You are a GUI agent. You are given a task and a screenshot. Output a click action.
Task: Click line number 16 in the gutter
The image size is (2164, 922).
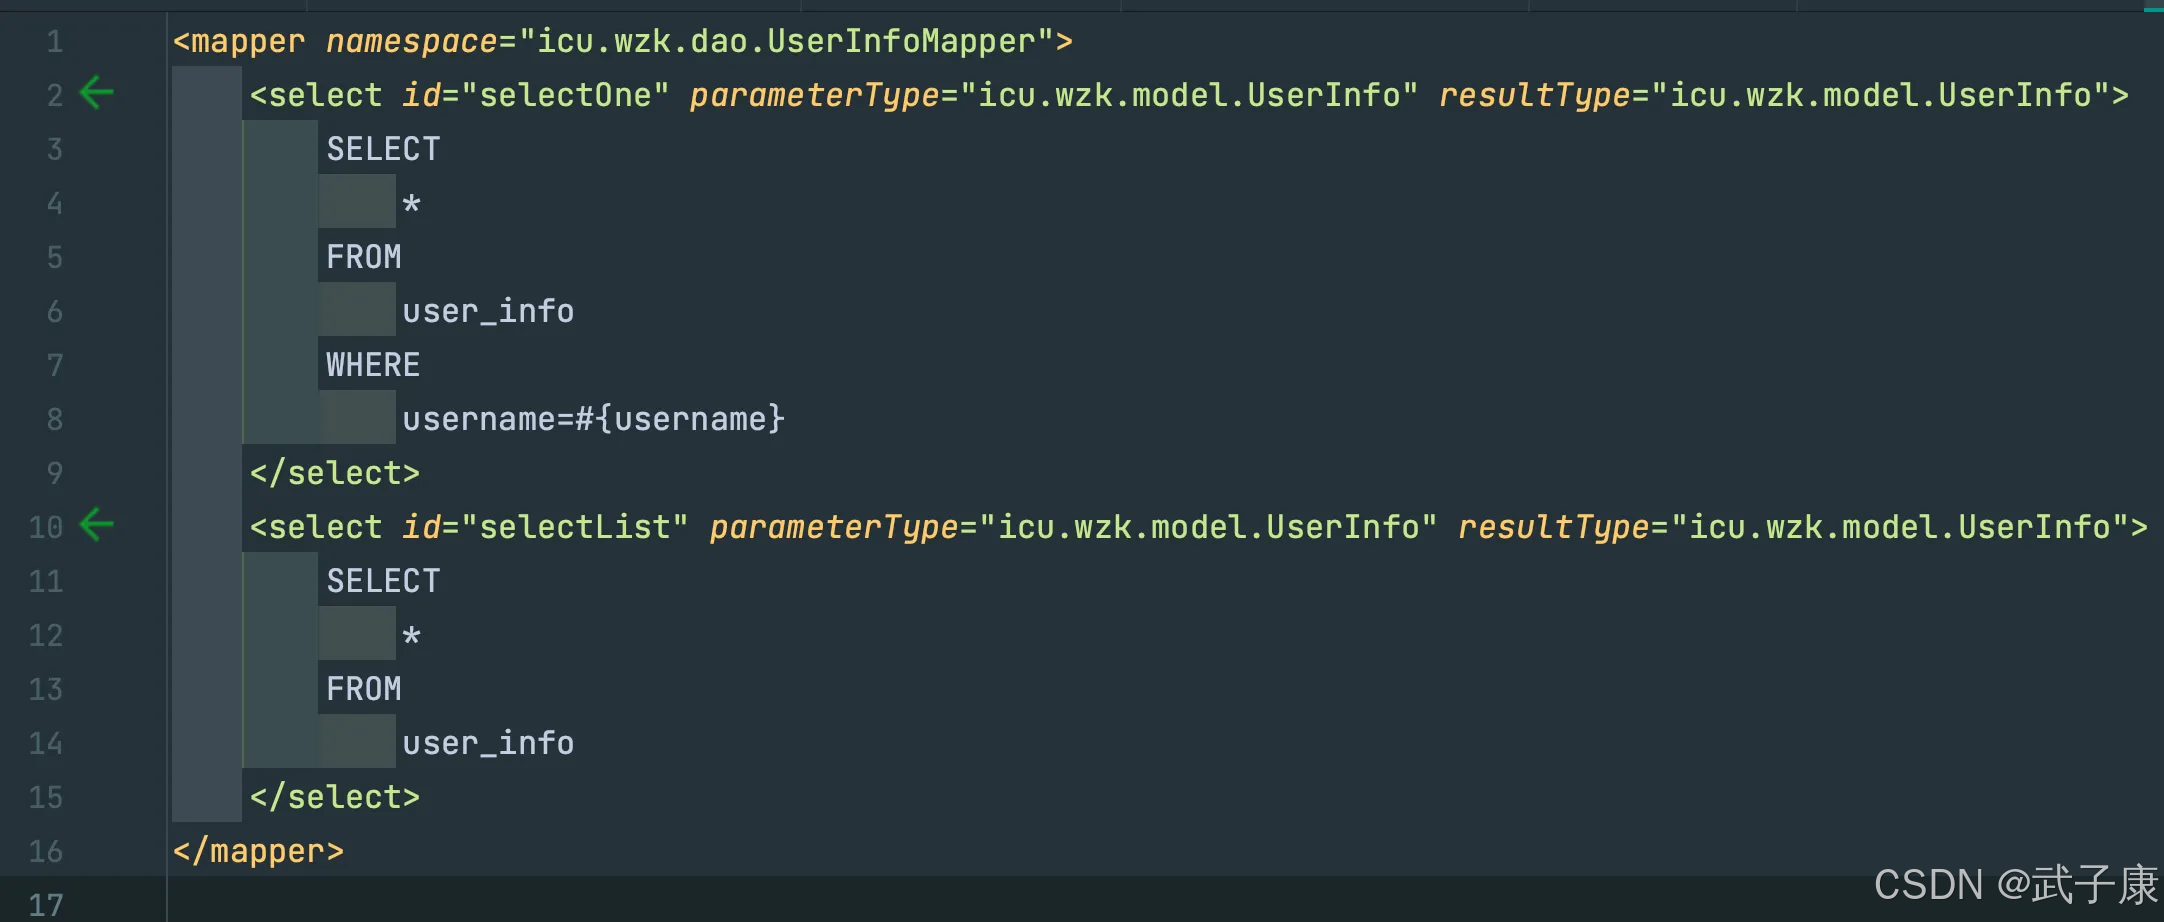coord(46,851)
